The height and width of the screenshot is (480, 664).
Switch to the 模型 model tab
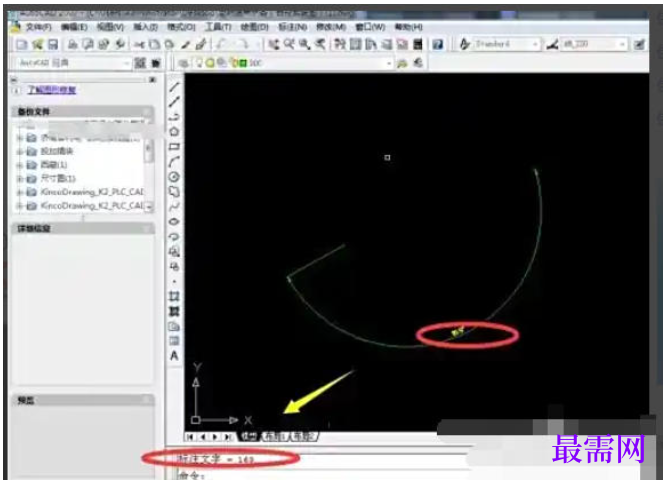coord(249,436)
